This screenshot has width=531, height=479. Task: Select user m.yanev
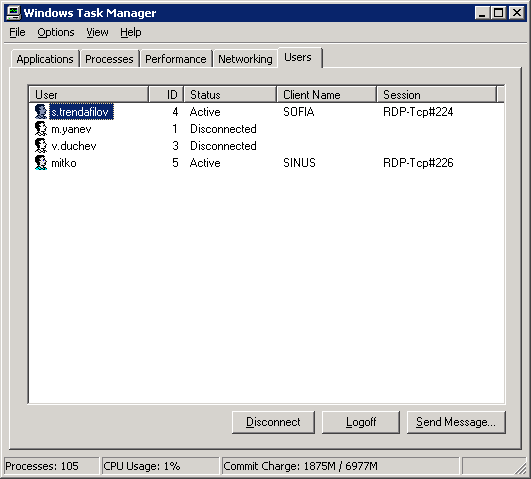[71, 129]
